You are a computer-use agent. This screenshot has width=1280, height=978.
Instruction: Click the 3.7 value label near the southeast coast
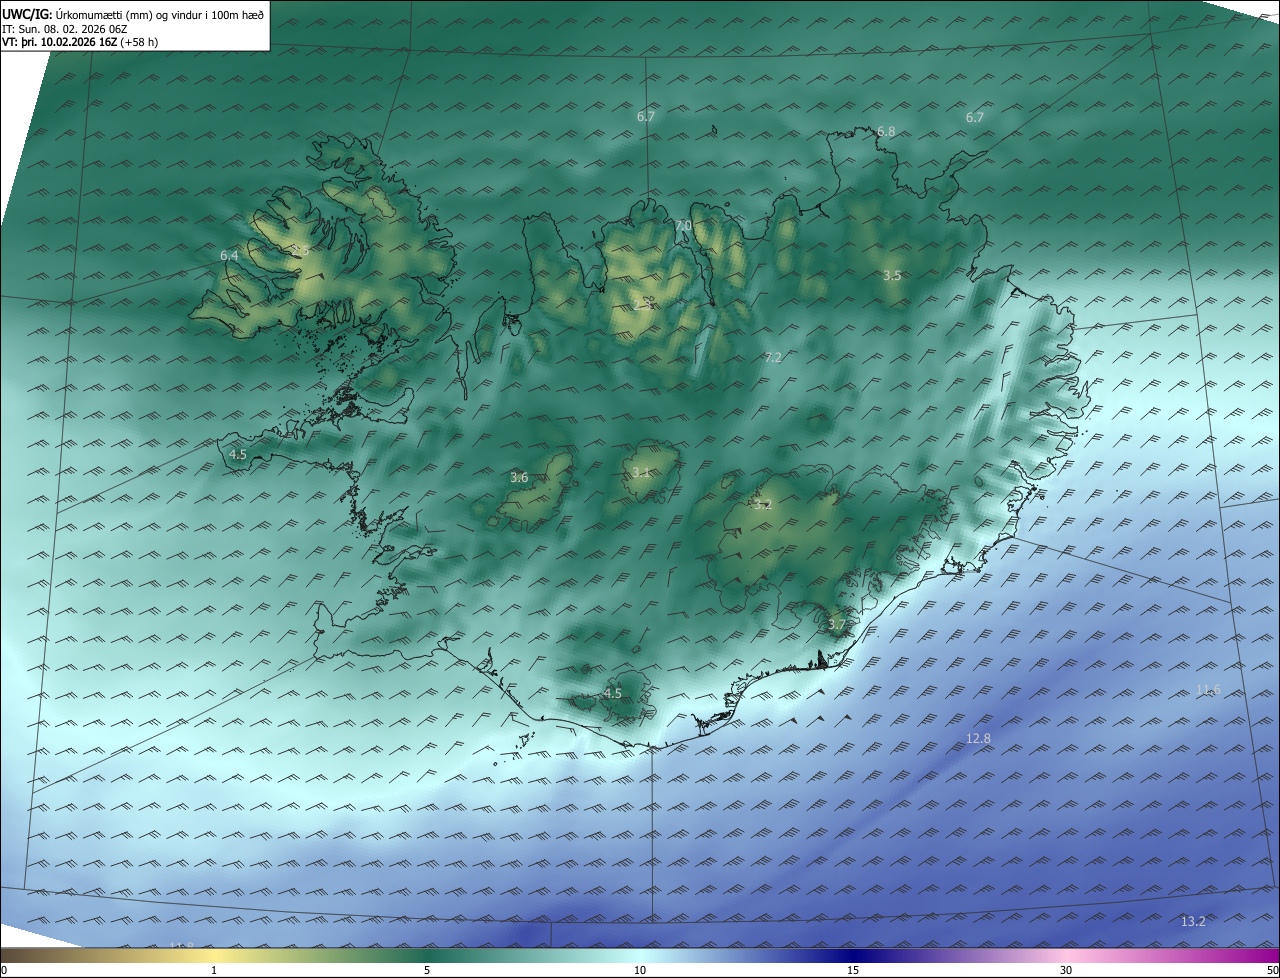(x=837, y=624)
